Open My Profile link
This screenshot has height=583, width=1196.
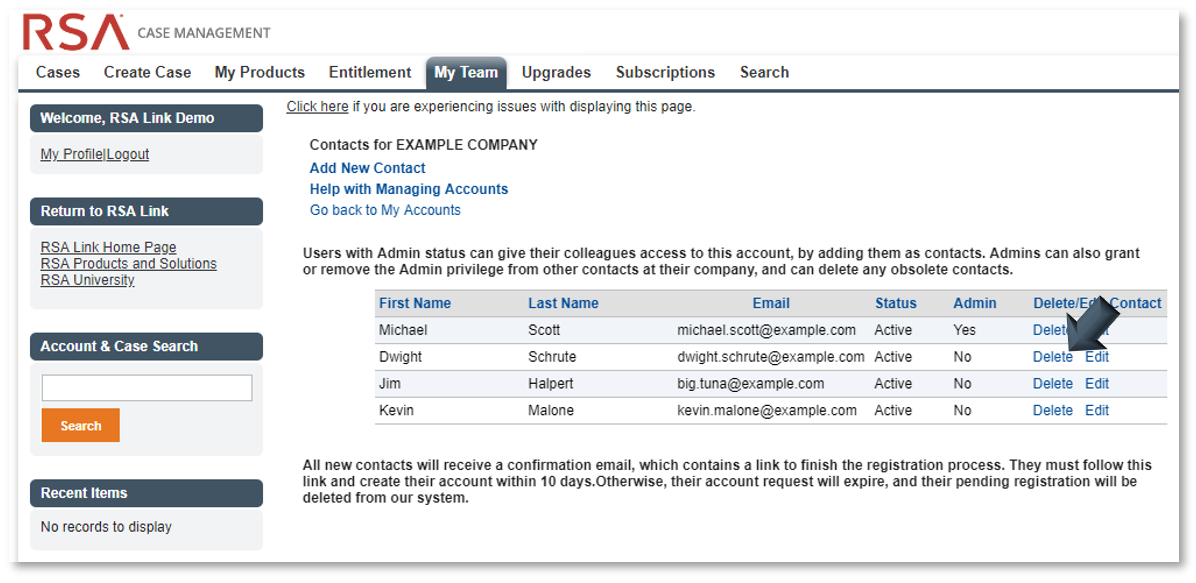[x=72, y=154]
